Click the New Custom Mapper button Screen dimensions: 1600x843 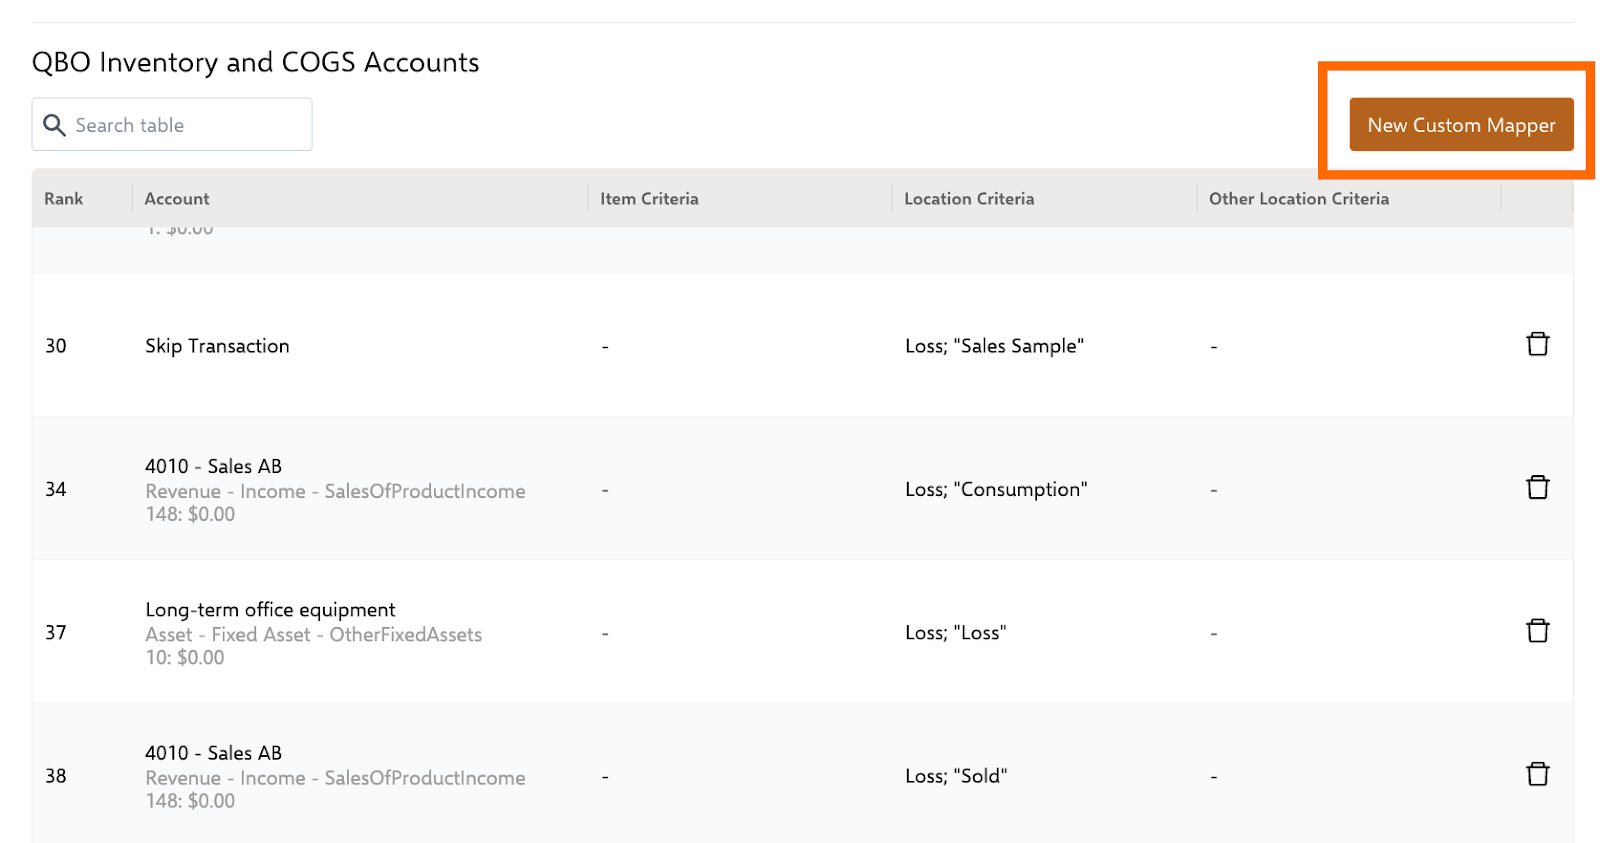pyautogui.click(x=1460, y=125)
